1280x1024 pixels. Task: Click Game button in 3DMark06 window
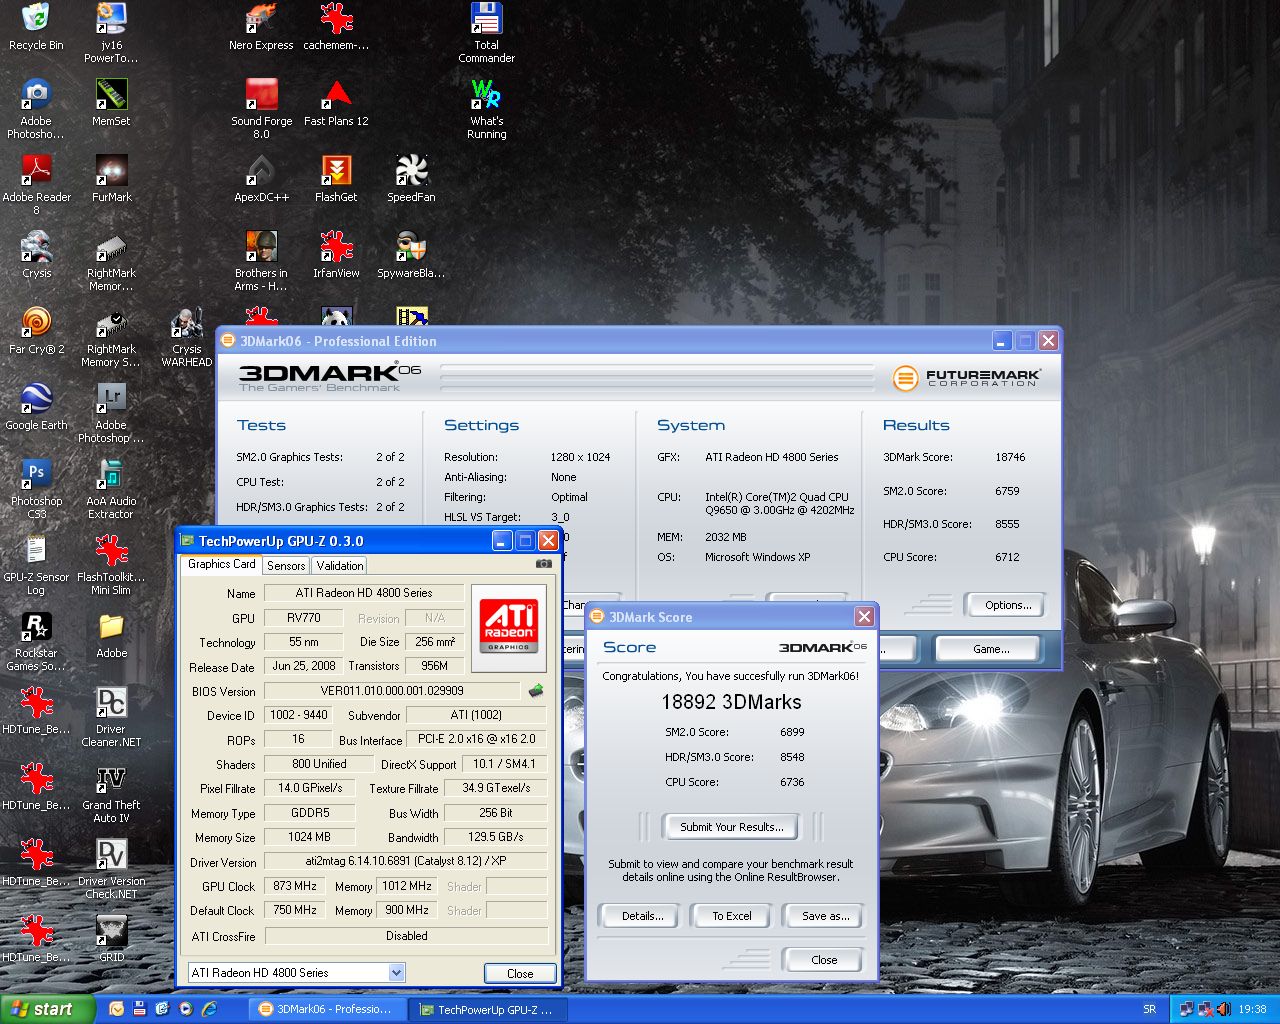pyautogui.click(x=991, y=649)
